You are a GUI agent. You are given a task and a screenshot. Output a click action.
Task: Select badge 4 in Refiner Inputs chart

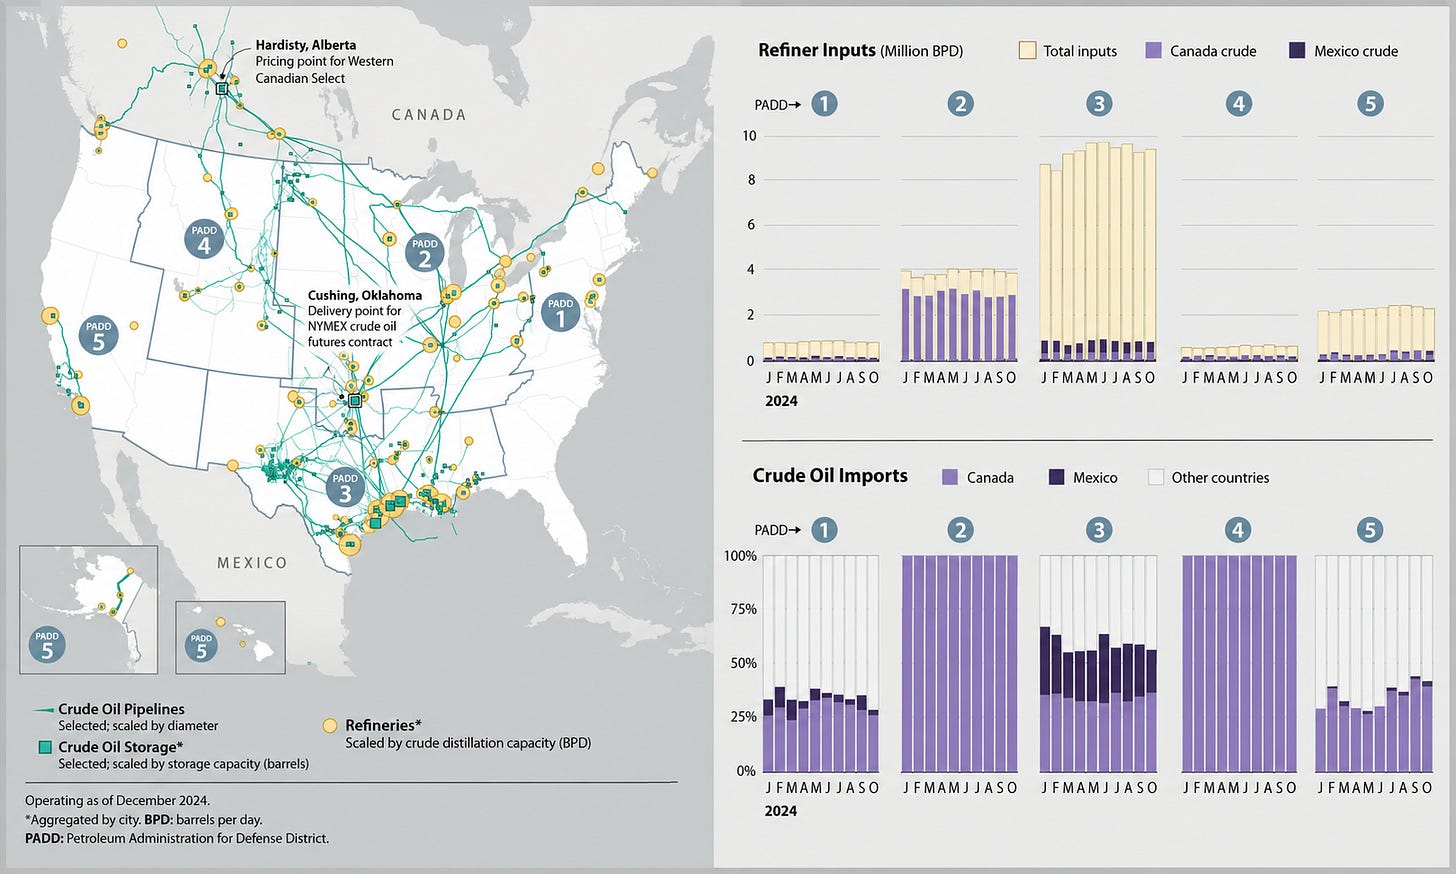pyautogui.click(x=1238, y=103)
